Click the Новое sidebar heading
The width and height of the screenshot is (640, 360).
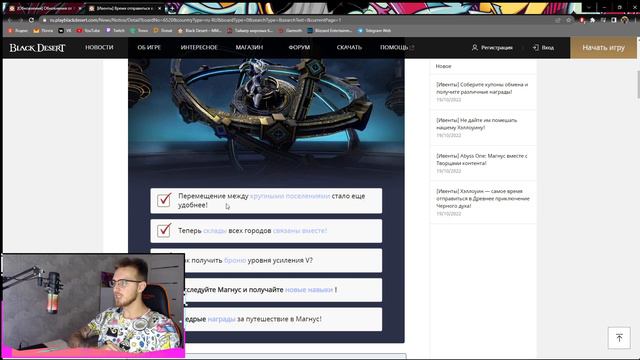click(x=443, y=66)
